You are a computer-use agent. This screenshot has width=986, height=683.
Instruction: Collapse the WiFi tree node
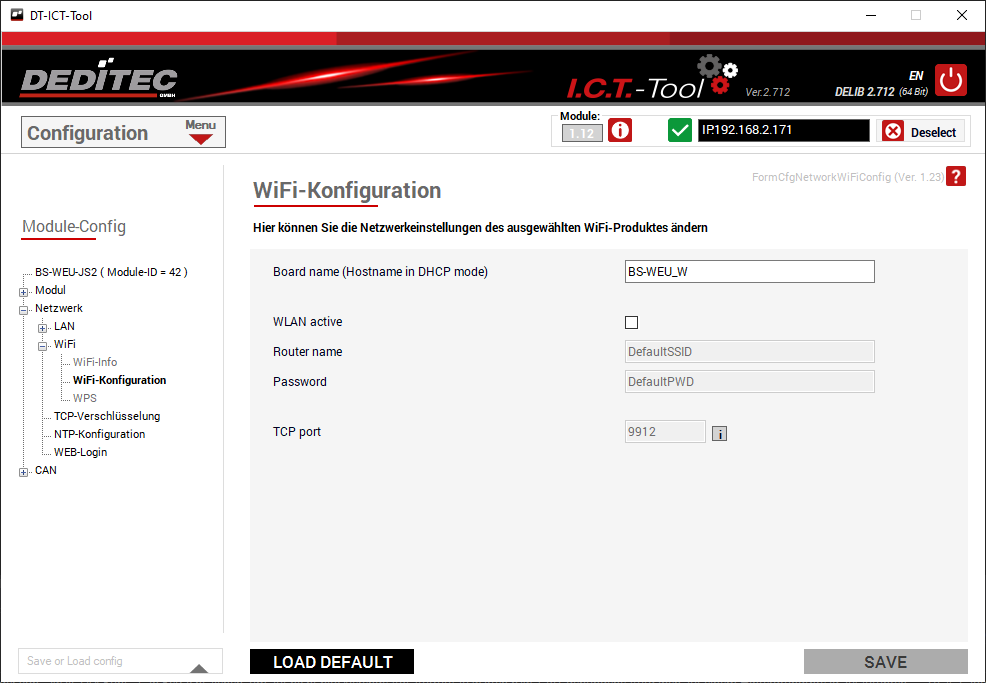tap(43, 345)
